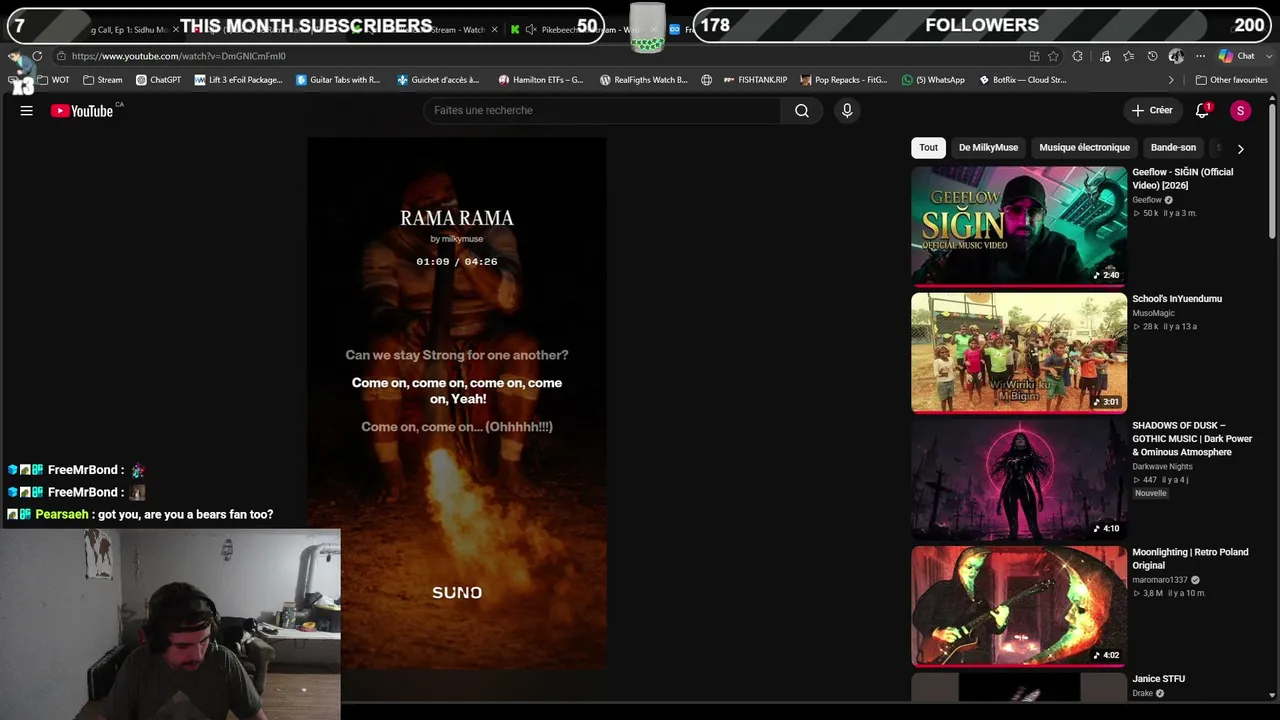Open YouTube notifications bell

(x=1202, y=111)
